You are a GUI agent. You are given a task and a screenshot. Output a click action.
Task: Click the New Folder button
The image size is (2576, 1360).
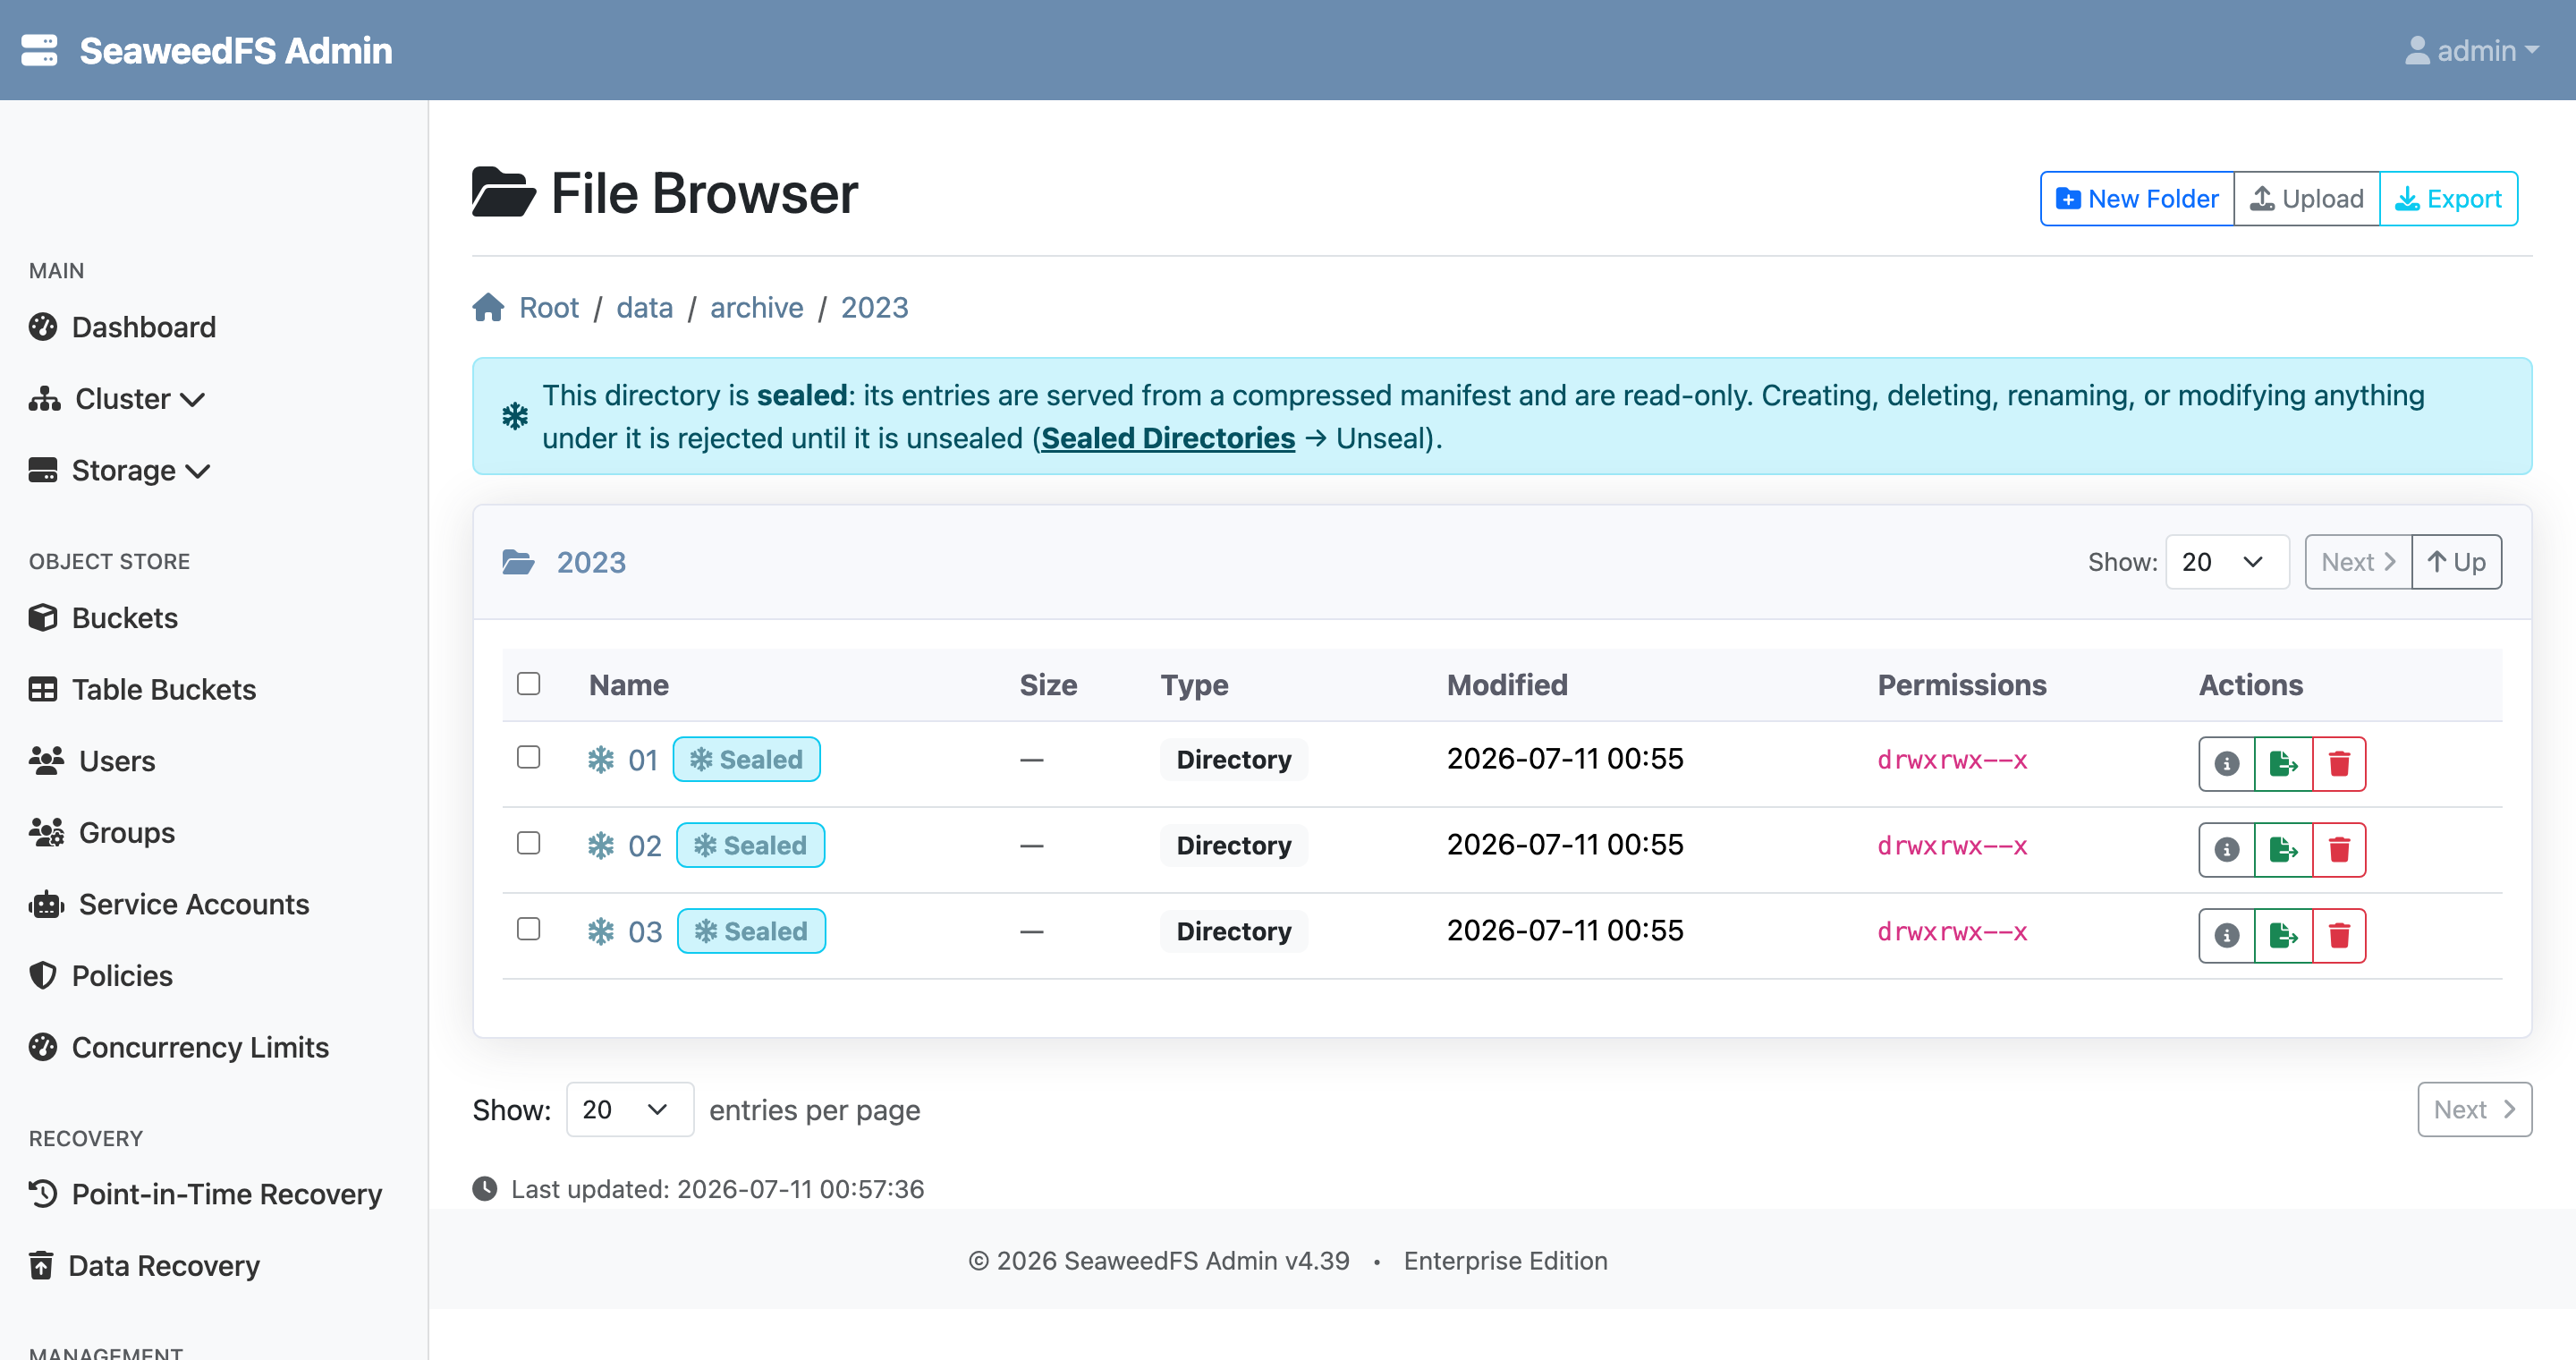(2137, 199)
